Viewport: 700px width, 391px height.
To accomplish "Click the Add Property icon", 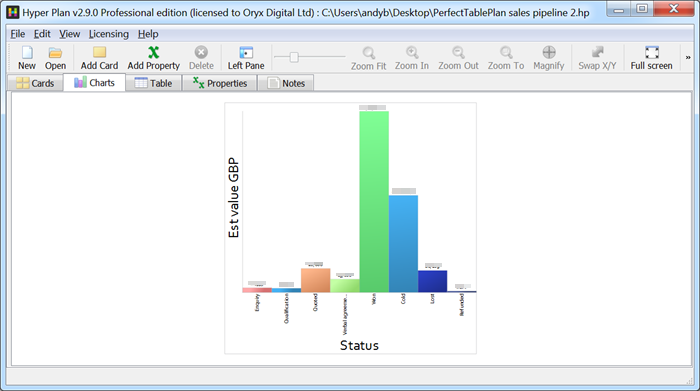I will pyautogui.click(x=154, y=58).
